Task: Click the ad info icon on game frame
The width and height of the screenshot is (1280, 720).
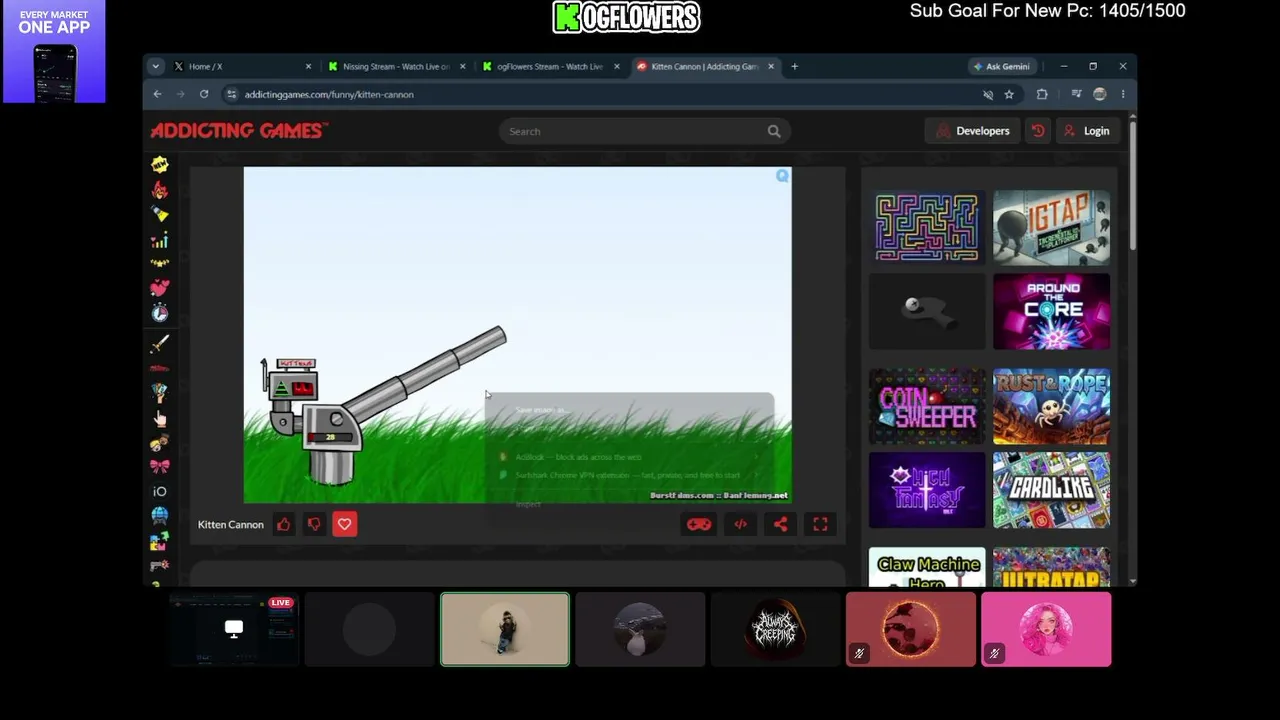Action: (782, 176)
